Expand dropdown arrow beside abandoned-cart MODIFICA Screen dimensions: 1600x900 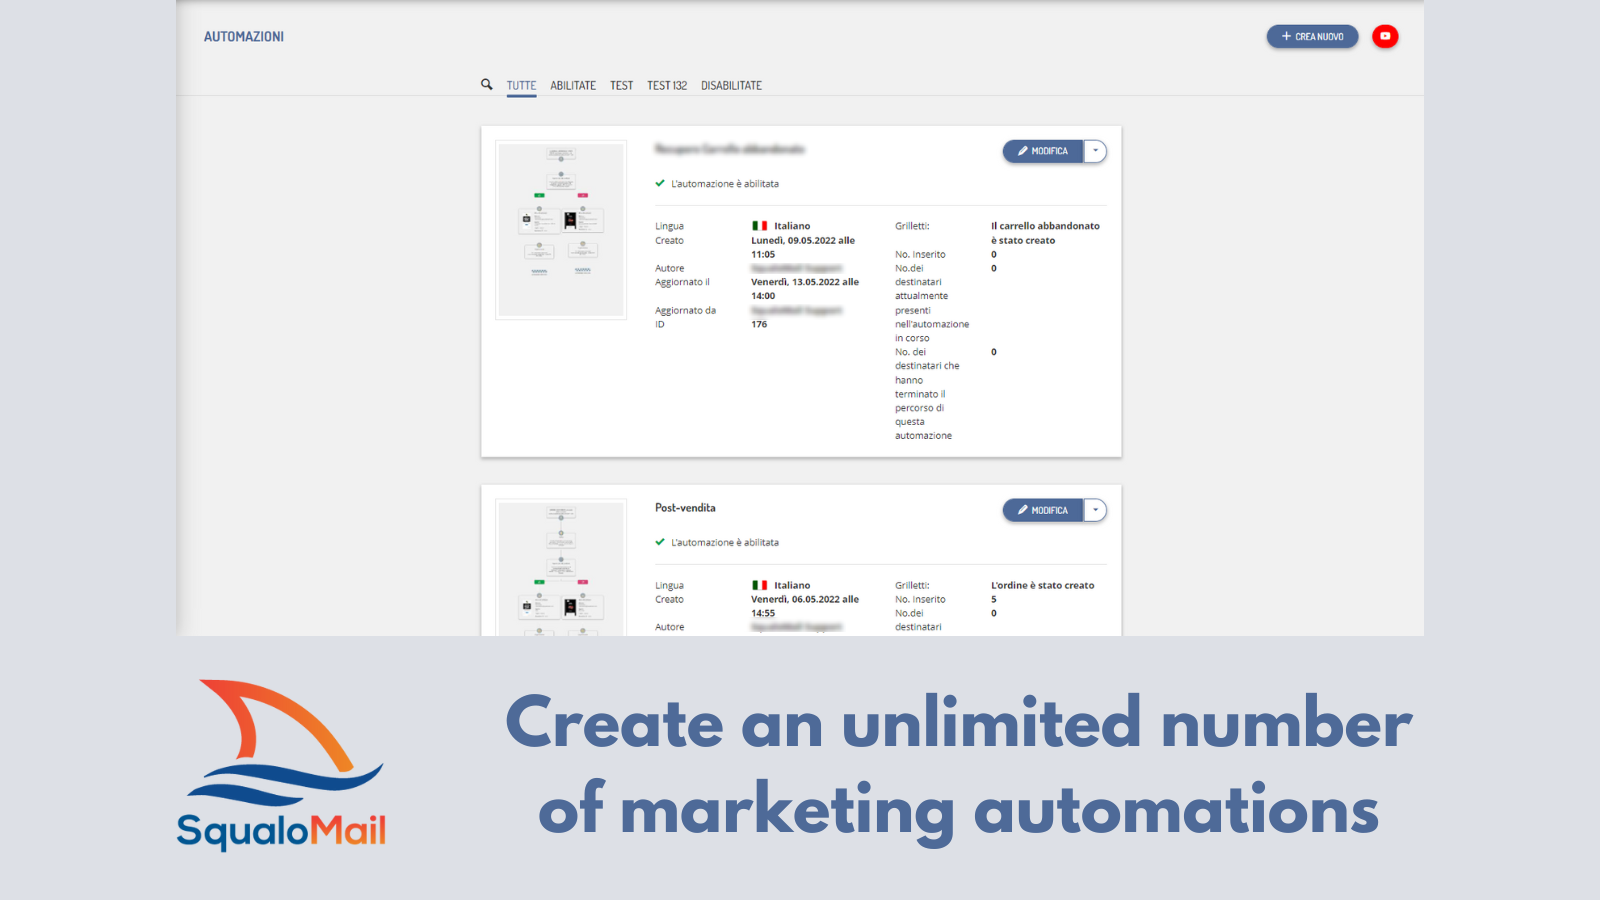tap(1096, 151)
